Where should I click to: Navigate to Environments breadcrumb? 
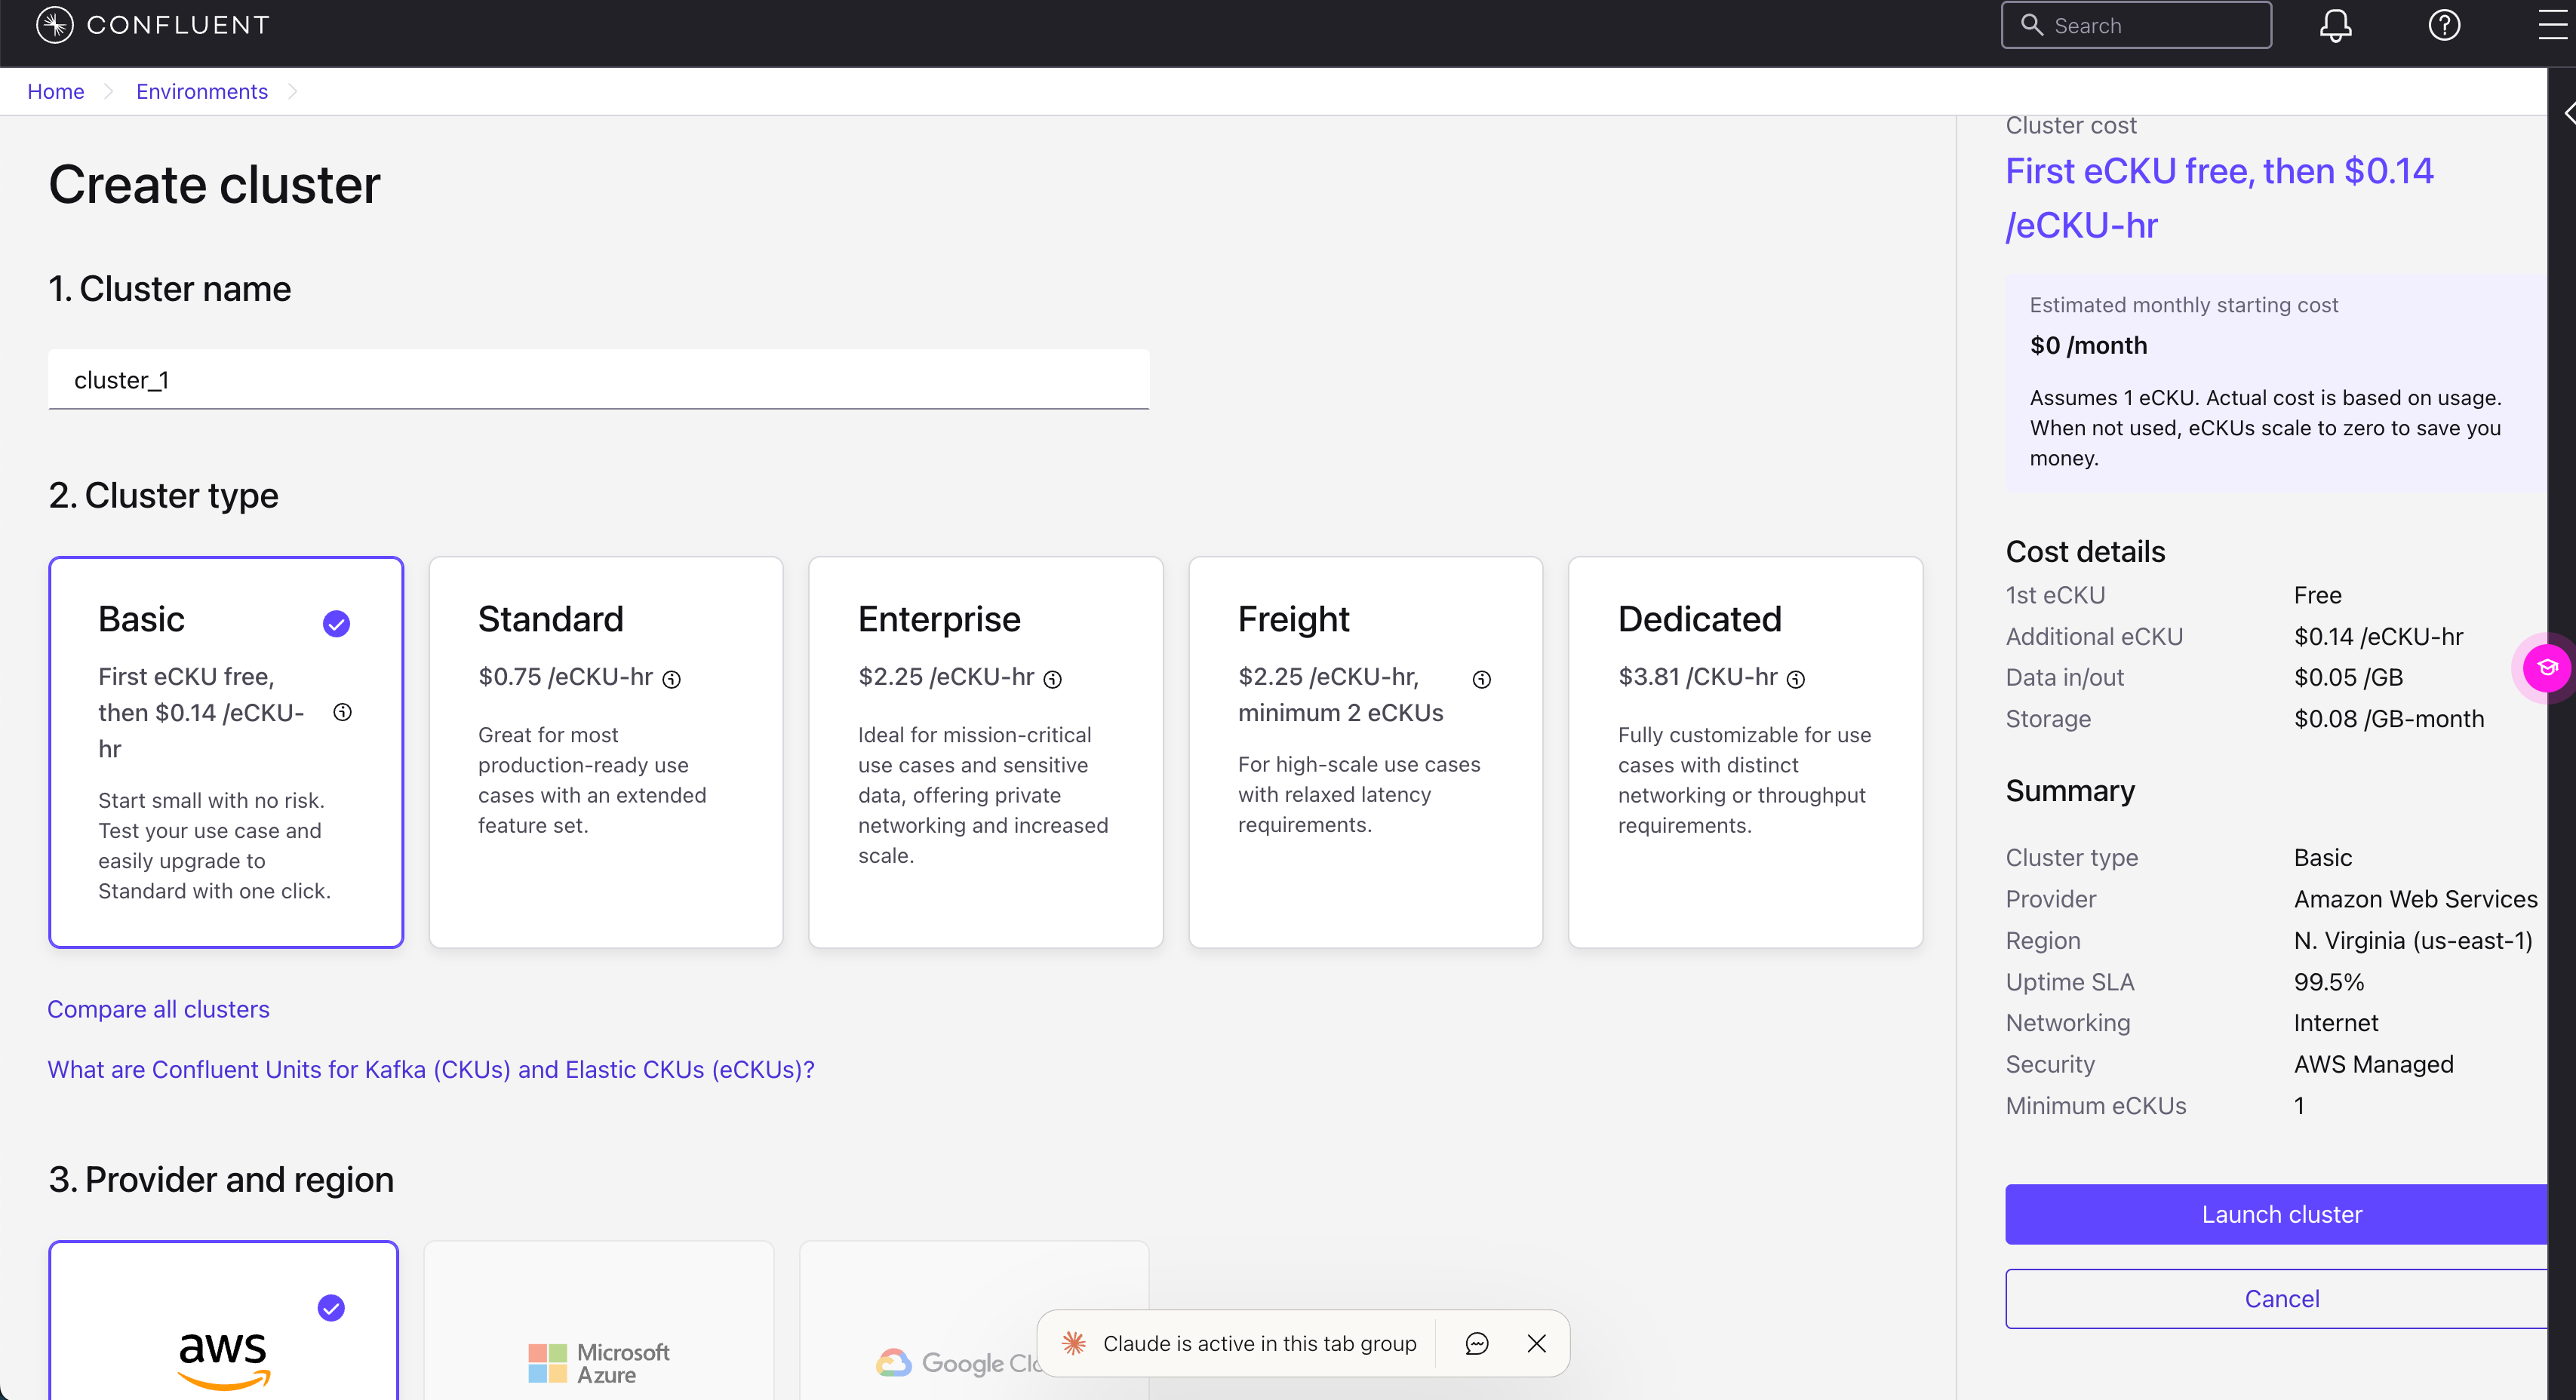click(x=201, y=91)
